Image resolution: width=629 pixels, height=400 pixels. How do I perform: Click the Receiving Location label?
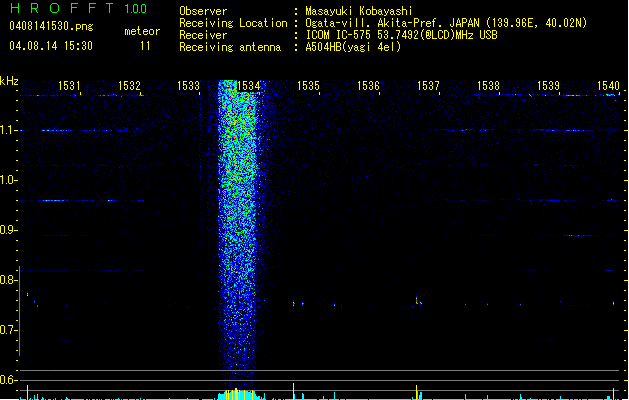point(233,23)
